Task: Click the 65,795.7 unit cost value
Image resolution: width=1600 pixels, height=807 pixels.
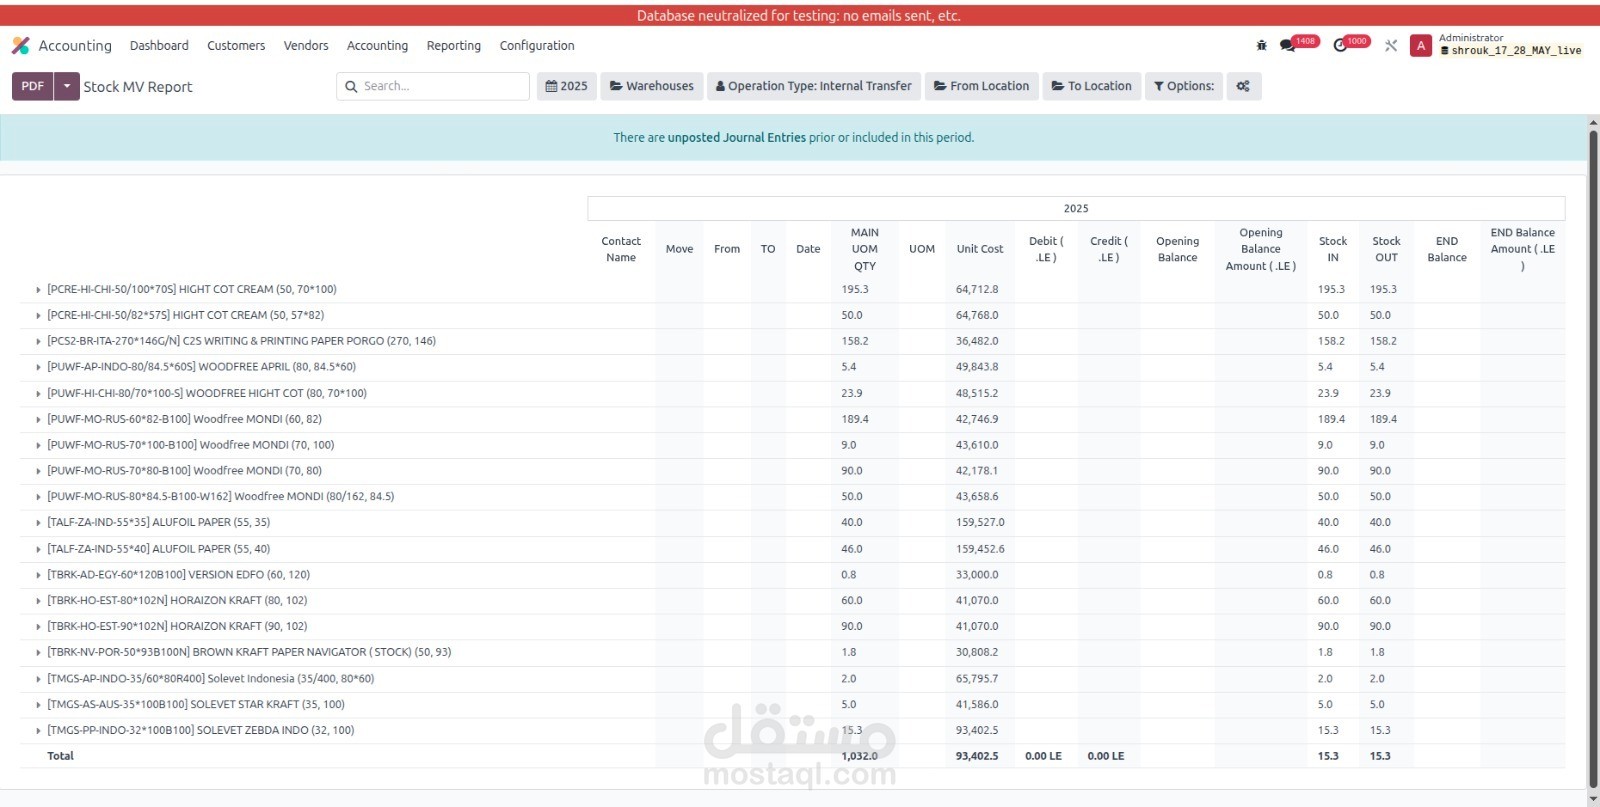Action: point(977,678)
